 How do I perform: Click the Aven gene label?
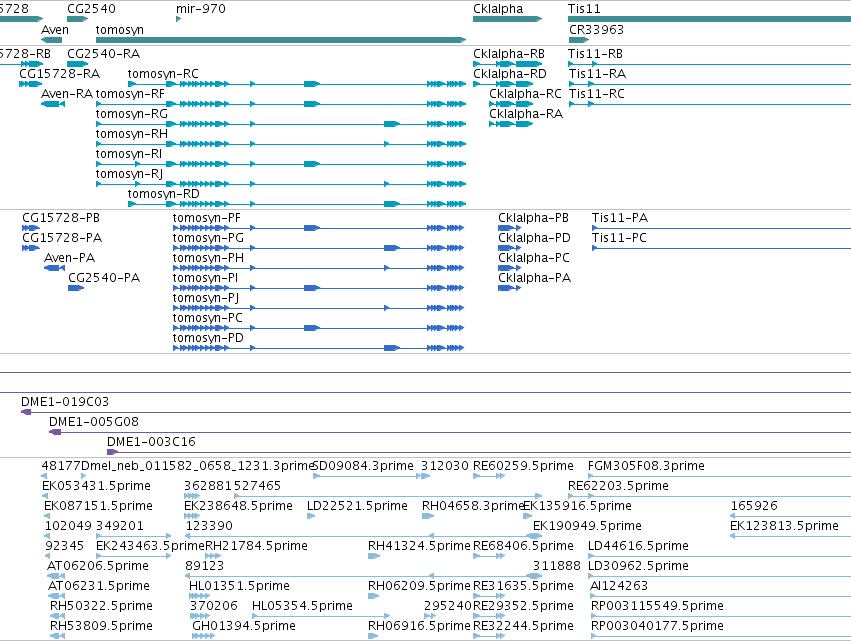(x=55, y=30)
